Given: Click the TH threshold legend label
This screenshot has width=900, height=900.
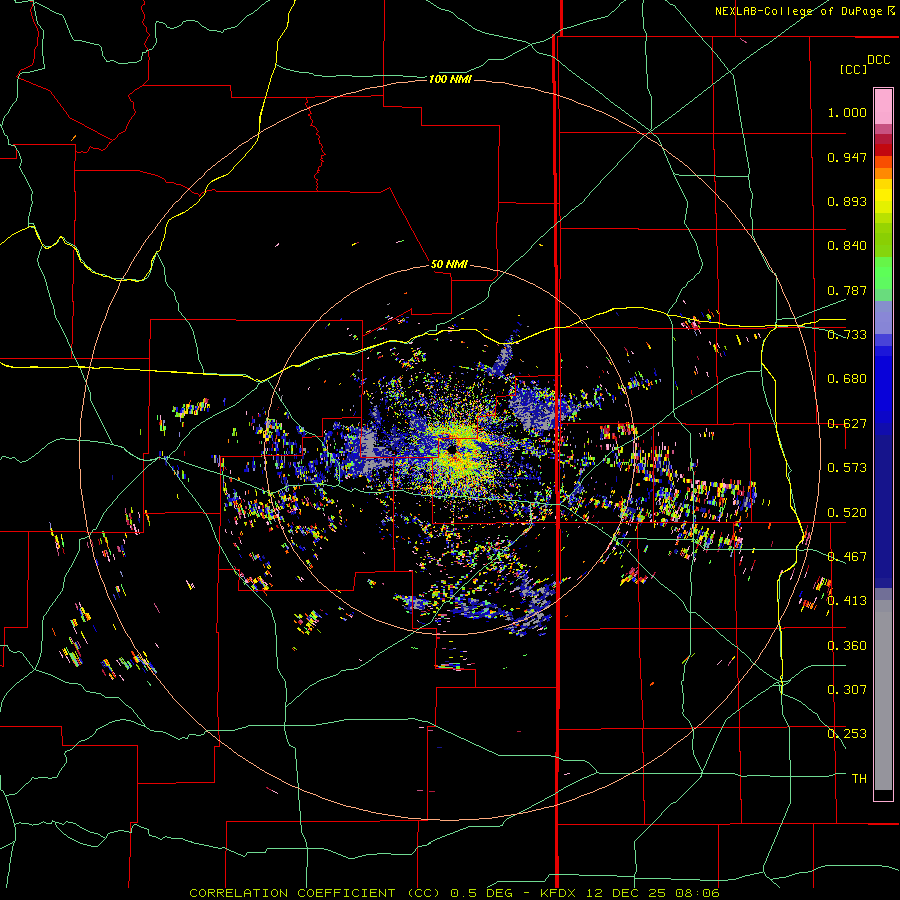Looking at the screenshot, I should [x=859, y=779].
